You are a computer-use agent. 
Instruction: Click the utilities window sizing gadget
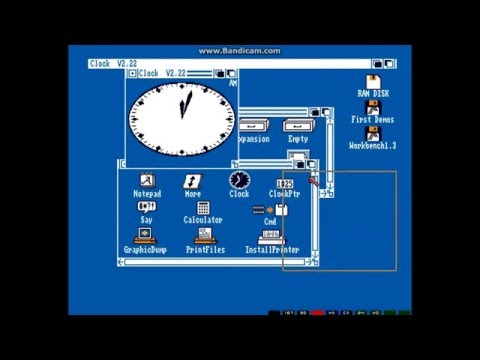(315, 262)
